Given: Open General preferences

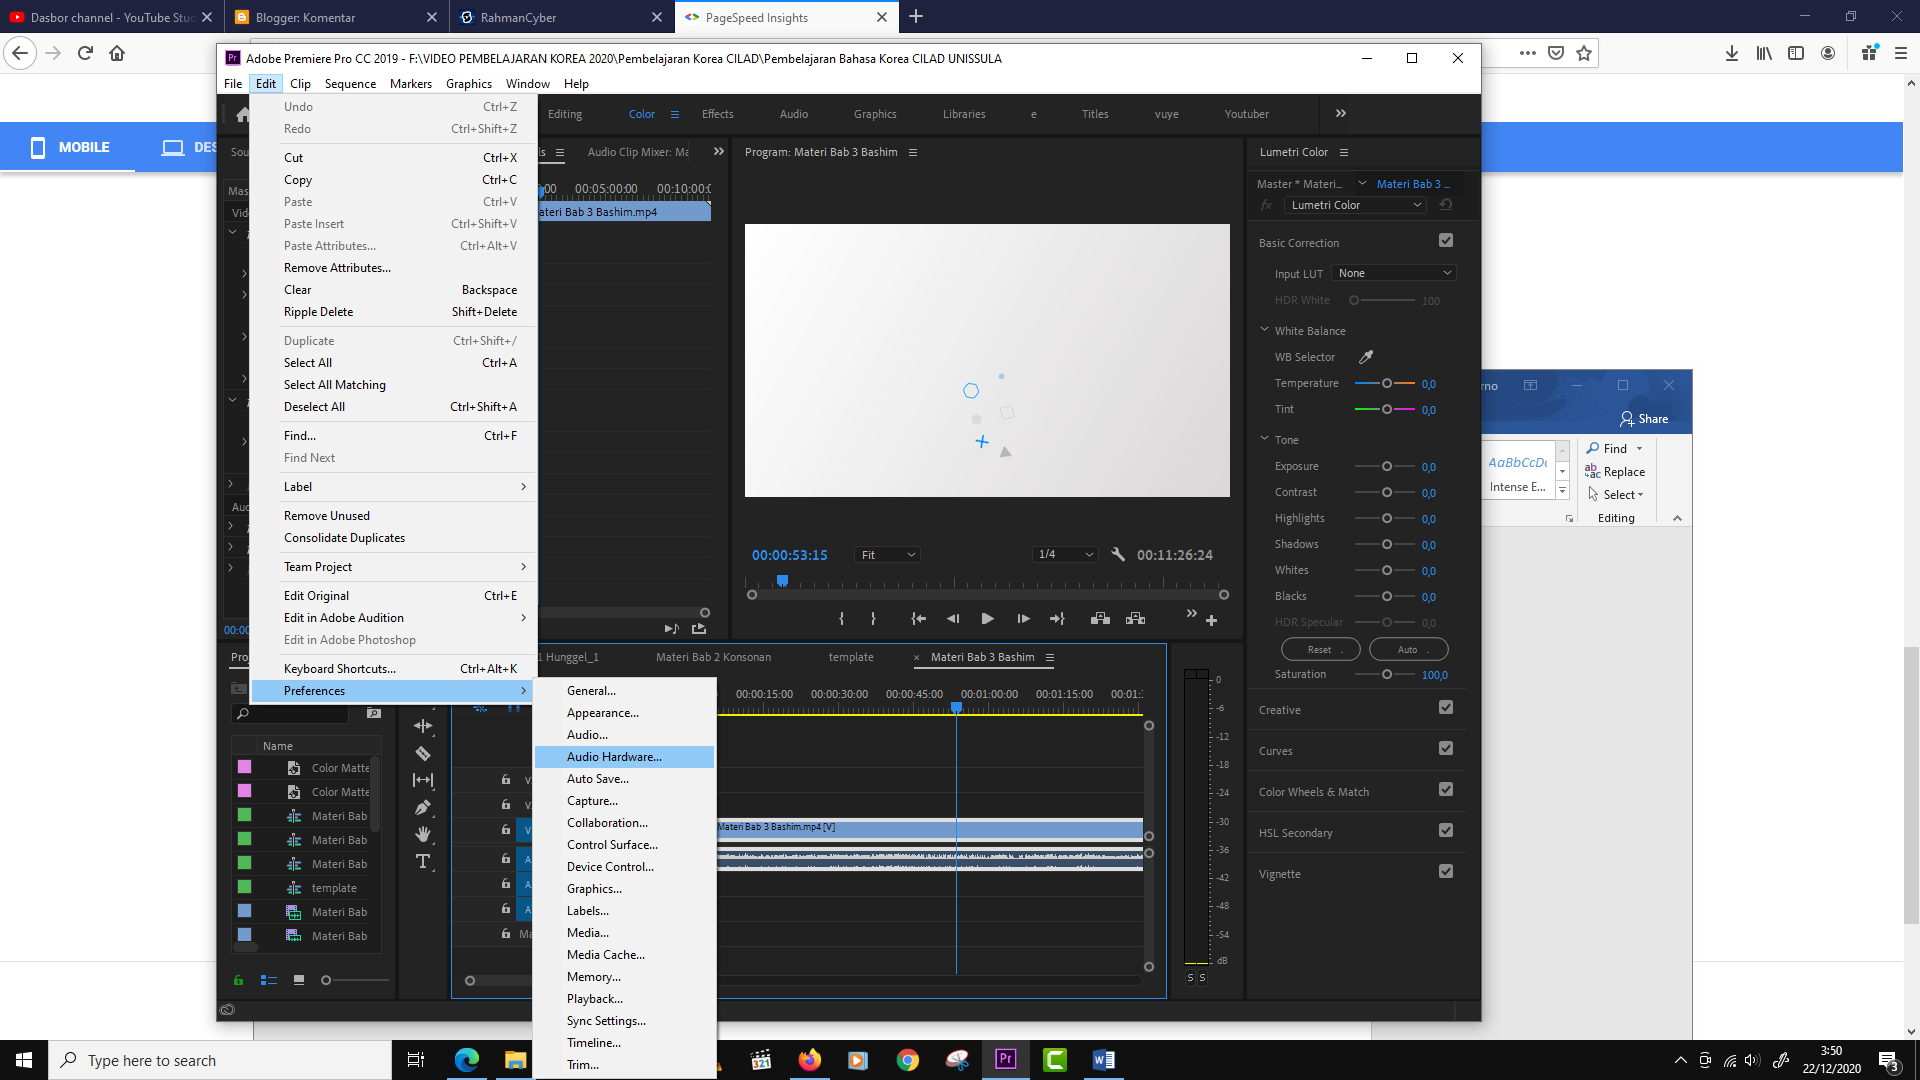Looking at the screenshot, I should 625,691.
